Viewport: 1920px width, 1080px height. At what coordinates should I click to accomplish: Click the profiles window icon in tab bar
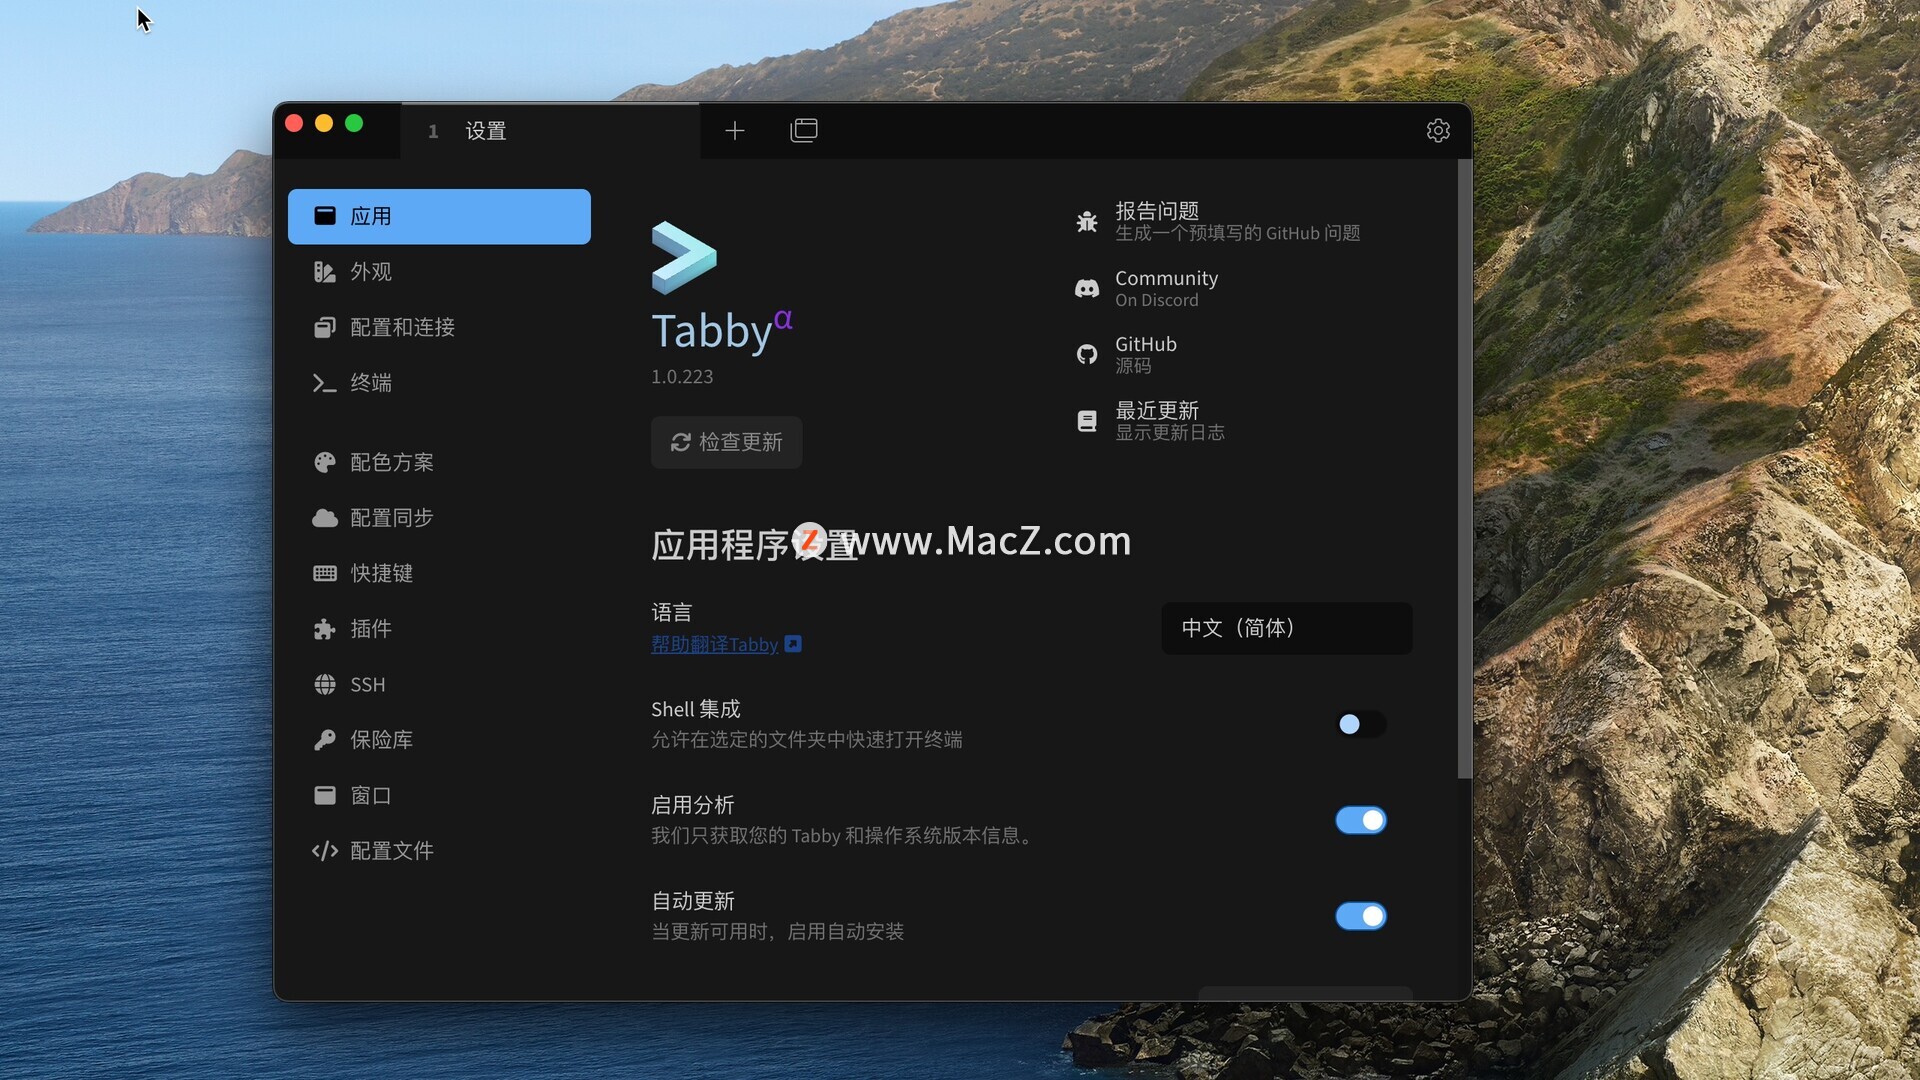804,131
